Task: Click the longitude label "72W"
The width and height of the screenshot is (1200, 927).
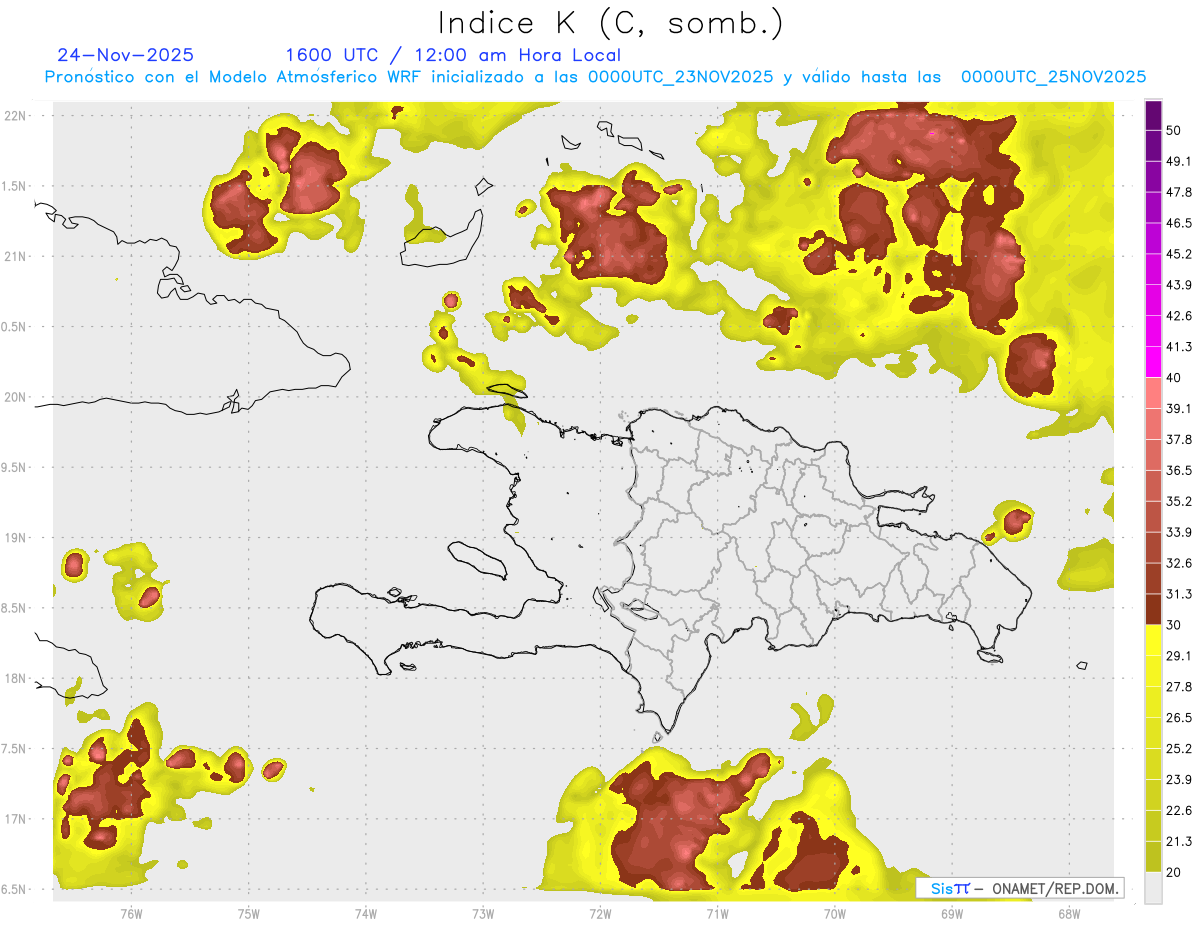Action: pos(600,914)
